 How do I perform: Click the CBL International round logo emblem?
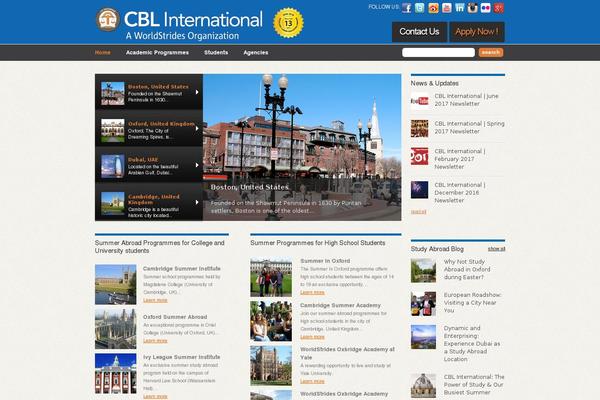click(x=108, y=20)
